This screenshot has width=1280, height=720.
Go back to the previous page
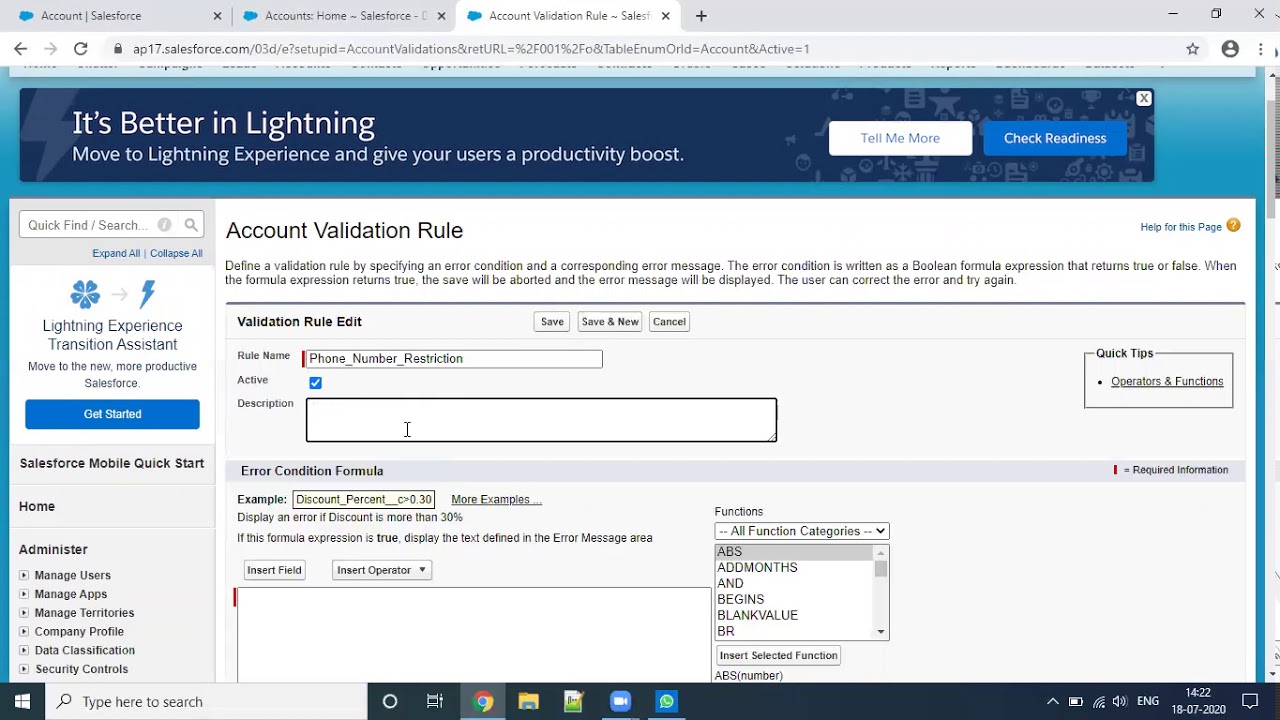(x=20, y=48)
